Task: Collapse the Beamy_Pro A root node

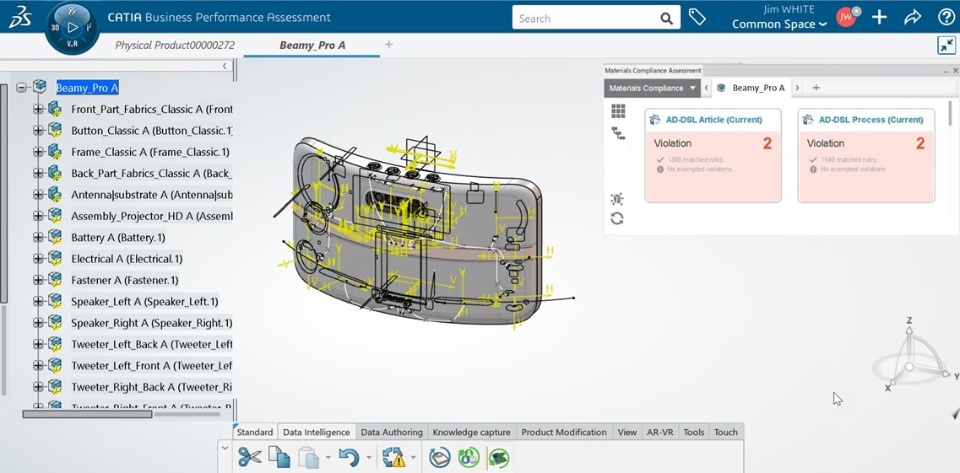Action: coord(22,88)
